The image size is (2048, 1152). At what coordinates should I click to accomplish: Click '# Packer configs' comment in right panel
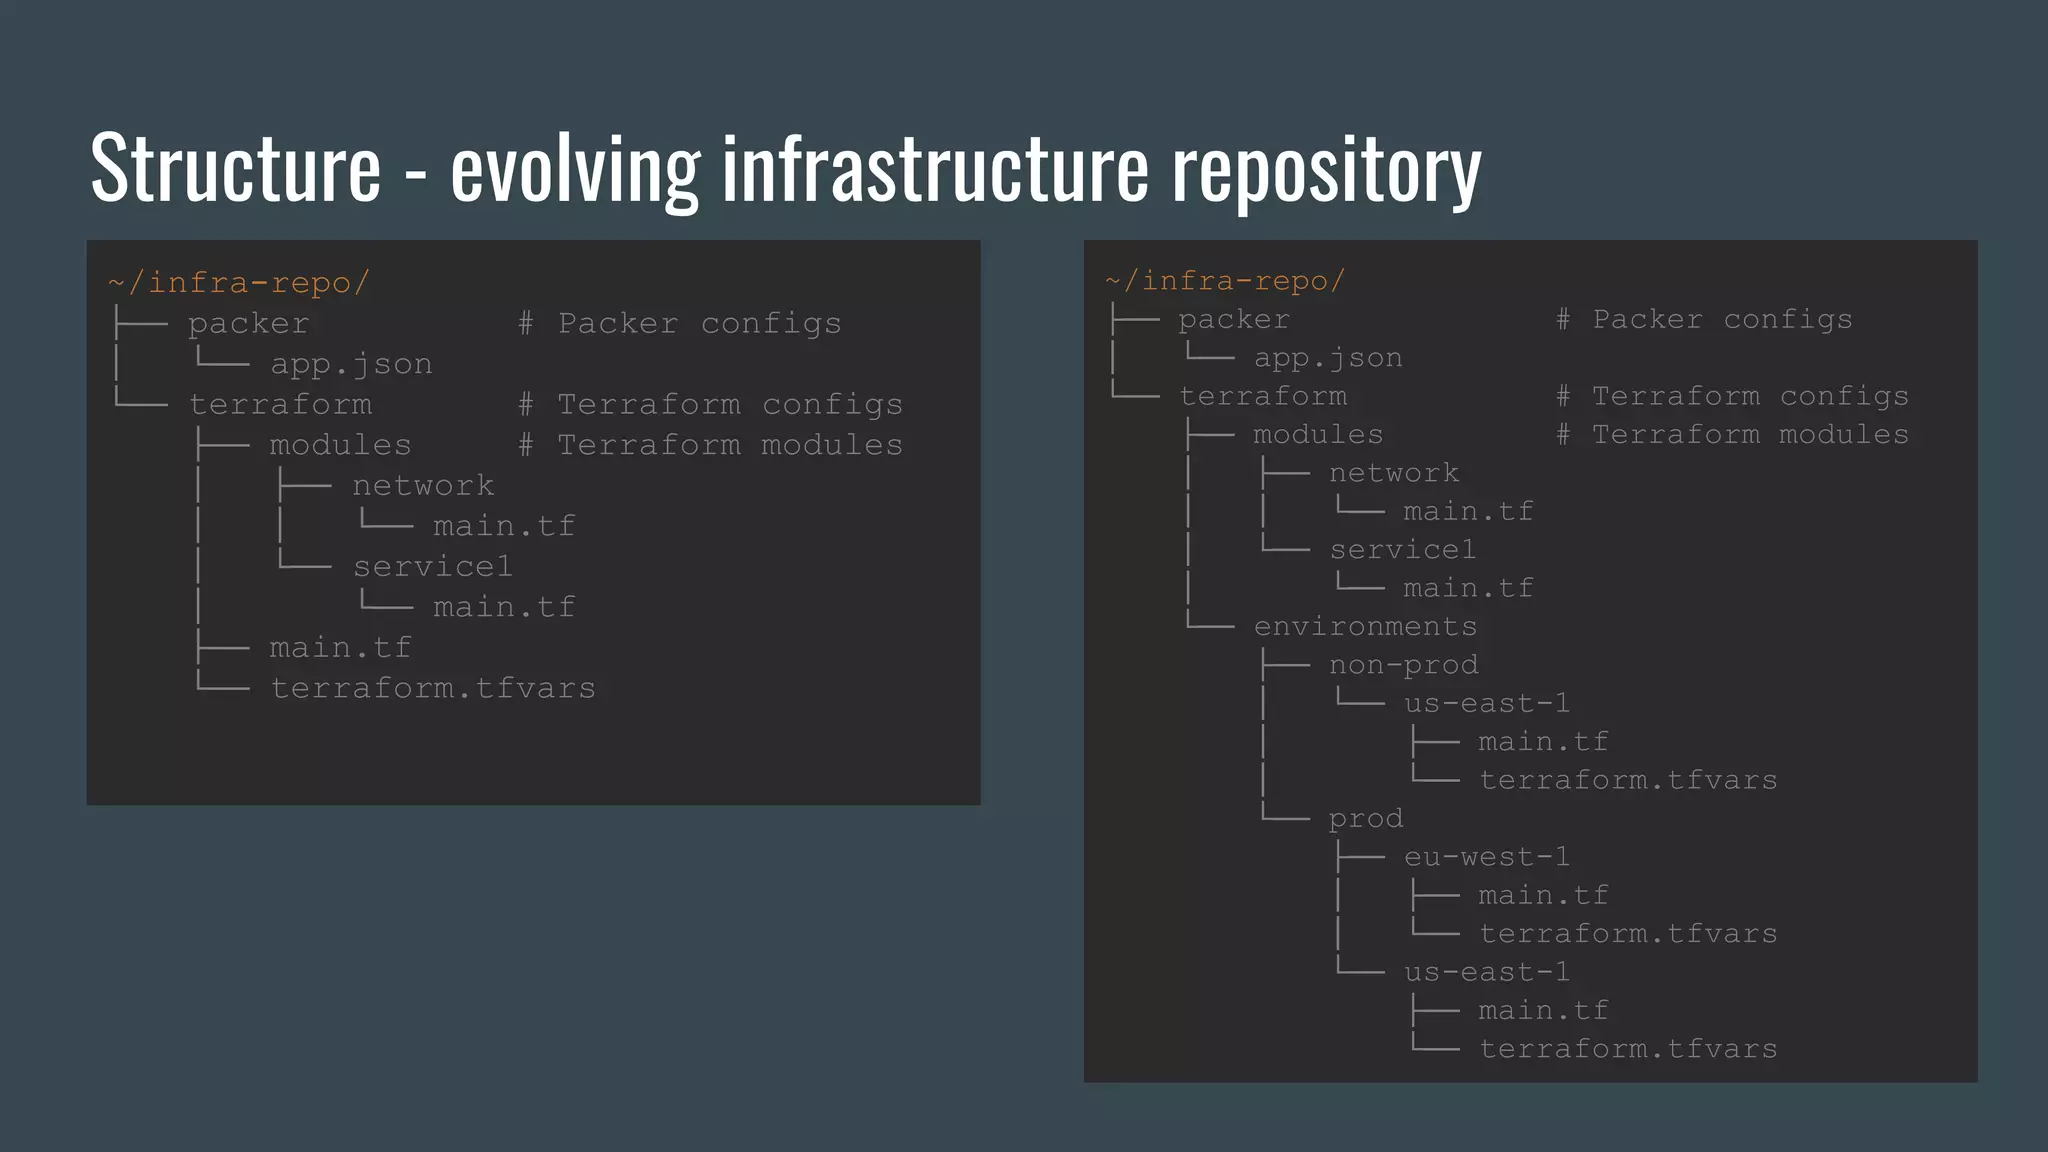(1704, 320)
